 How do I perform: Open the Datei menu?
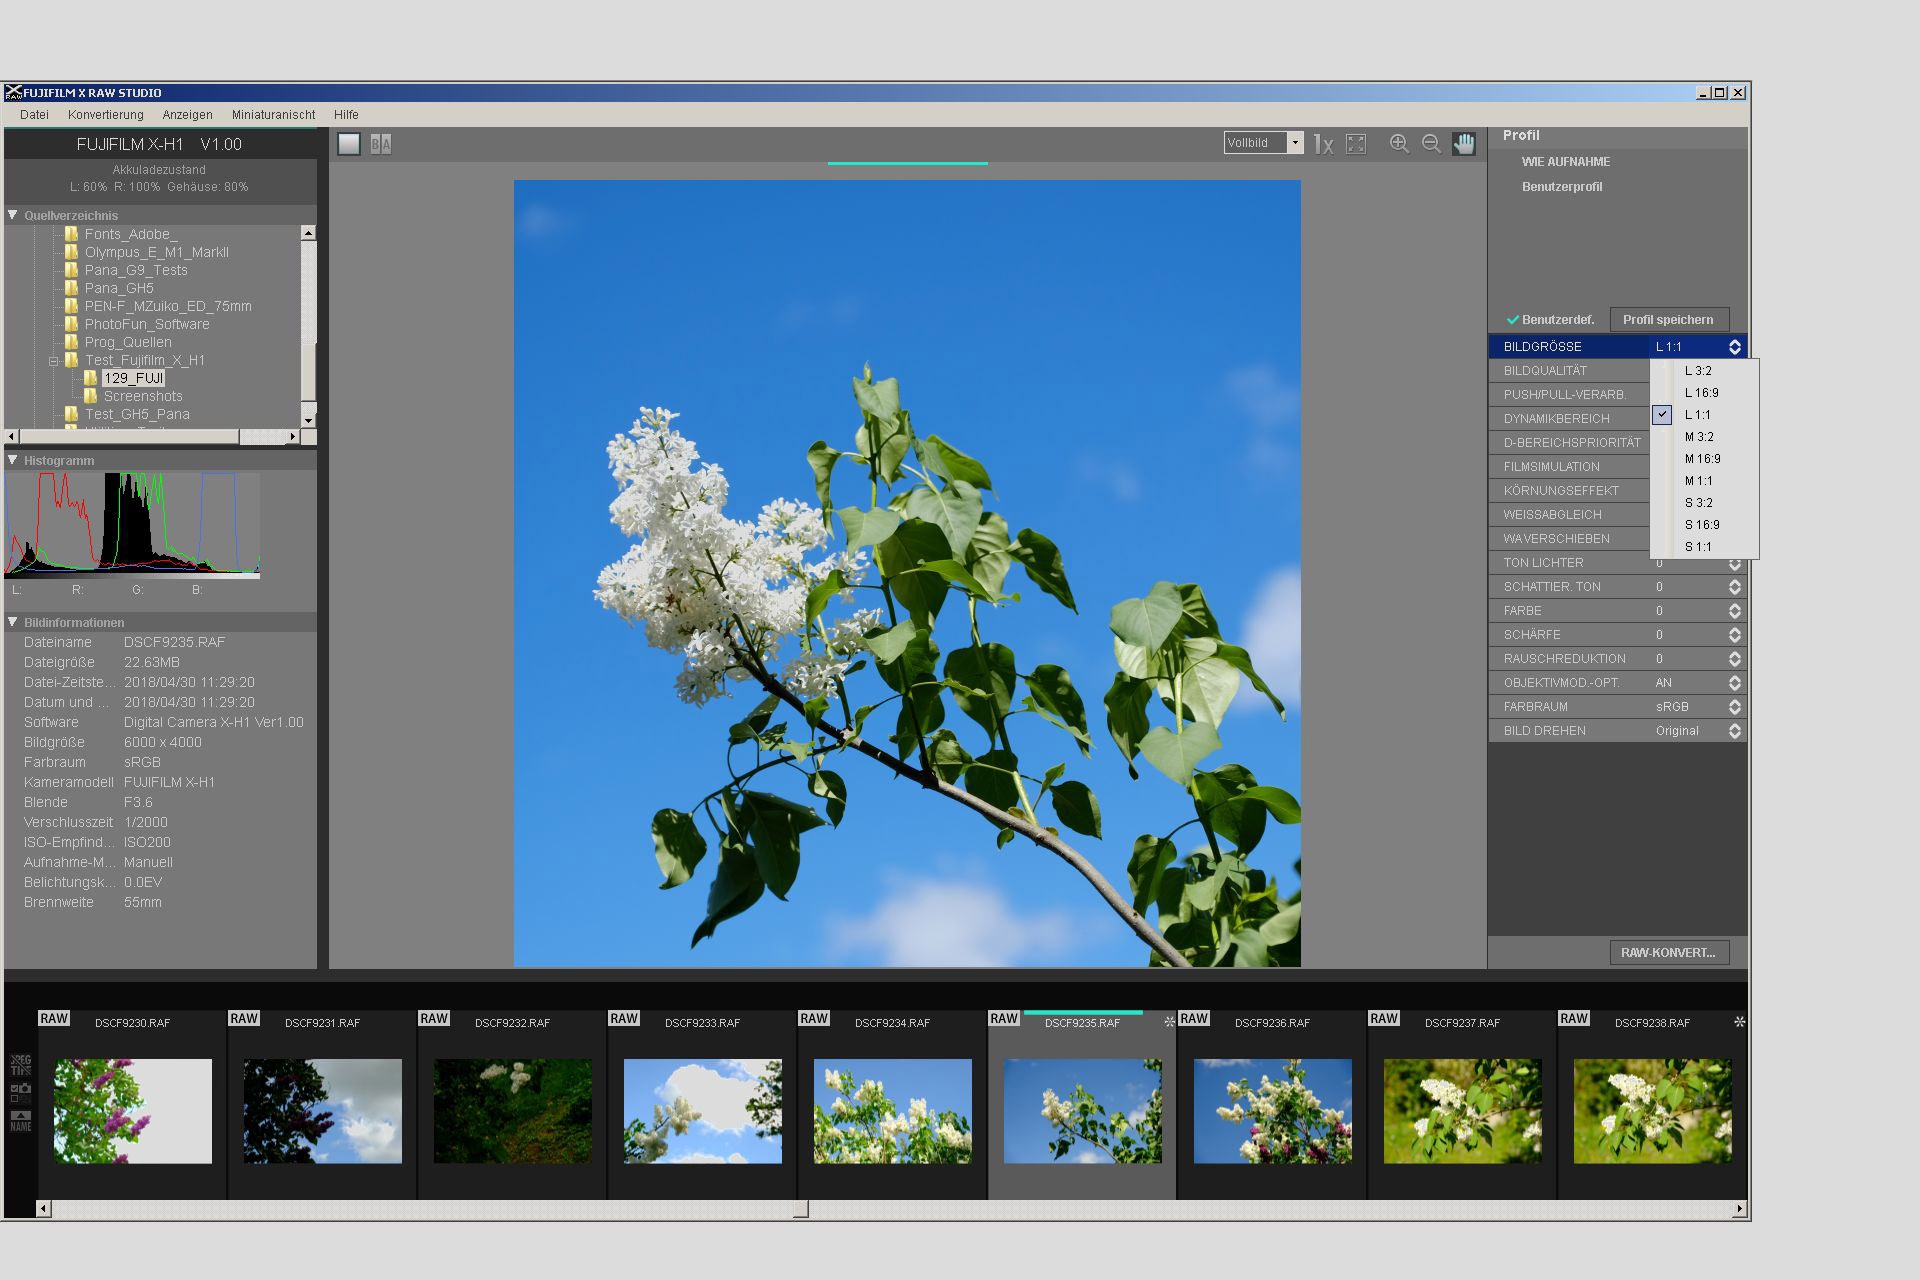click(34, 115)
